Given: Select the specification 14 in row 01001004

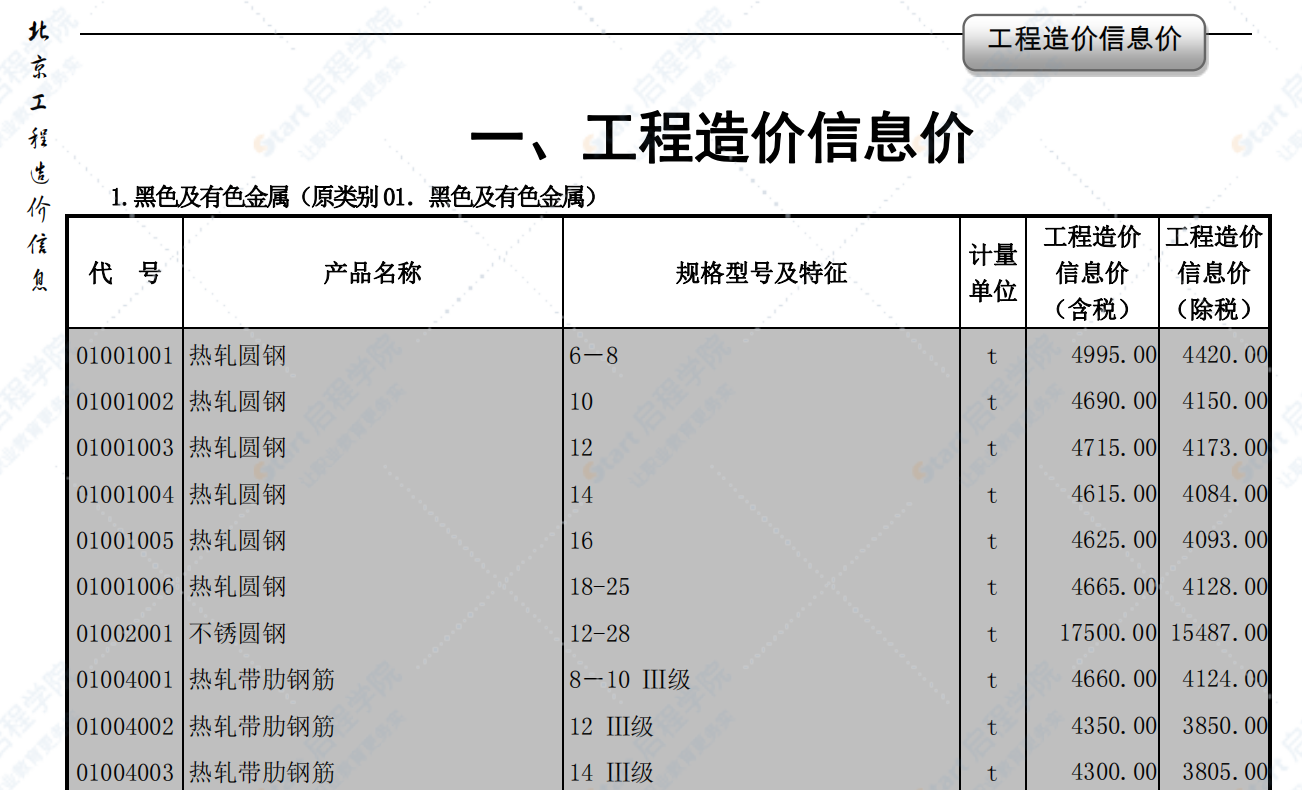Looking at the screenshot, I should tap(581, 494).
